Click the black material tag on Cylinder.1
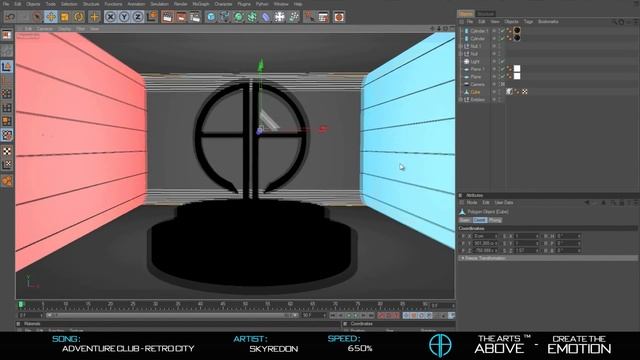640x360 pixels. [517, 31]
